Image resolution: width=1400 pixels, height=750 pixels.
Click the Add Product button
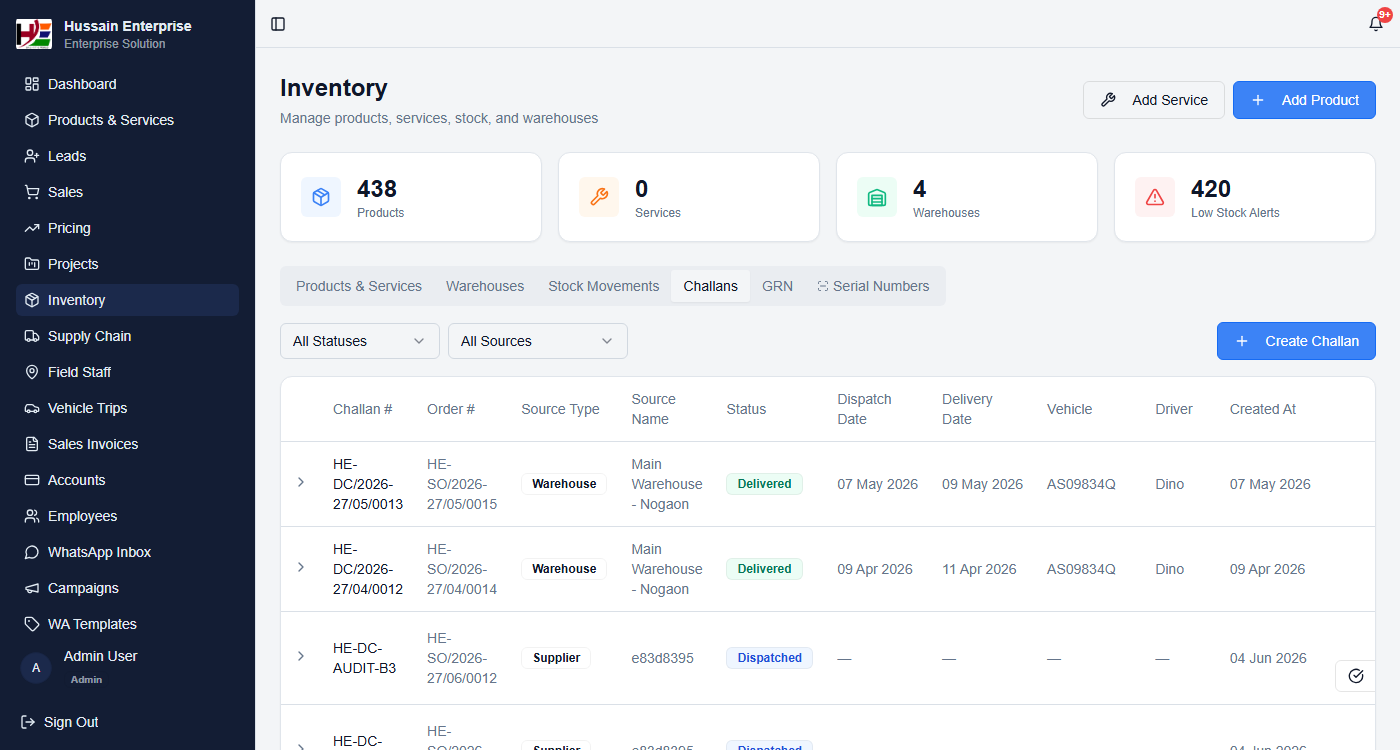tap(1304, 100)
